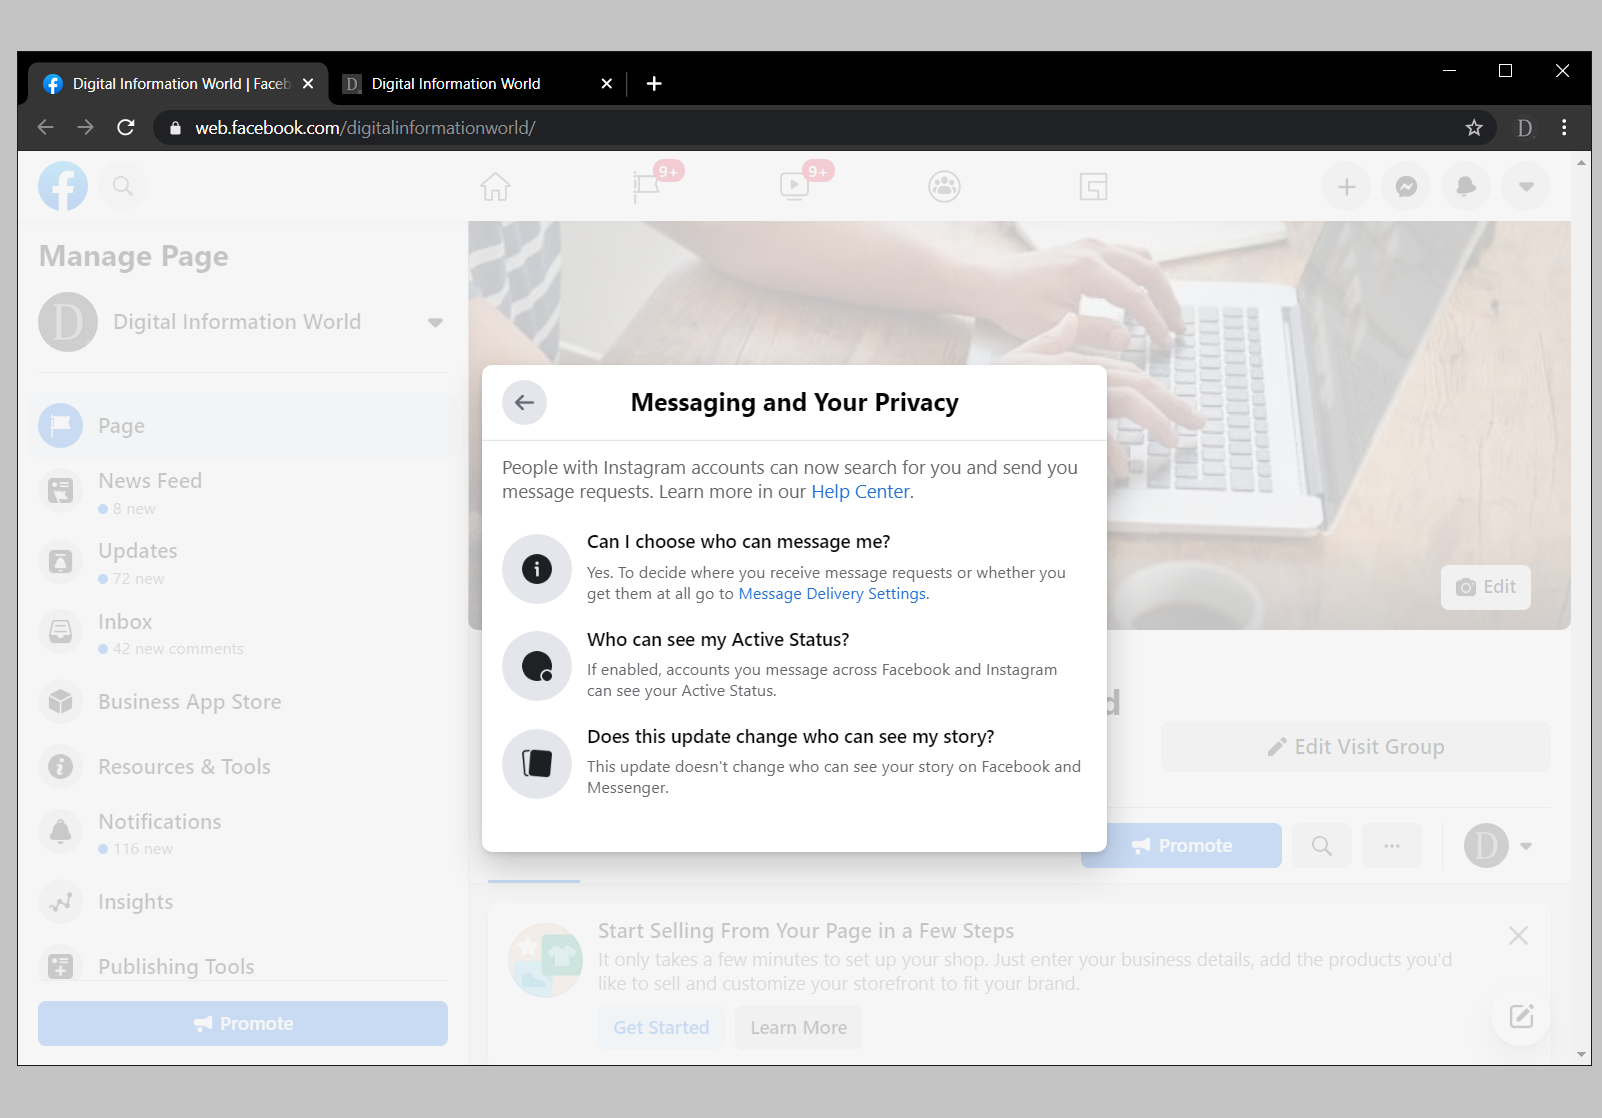Open the Business App Store icon
The height and width of the screenshot is (1118, 1602).
60,701
